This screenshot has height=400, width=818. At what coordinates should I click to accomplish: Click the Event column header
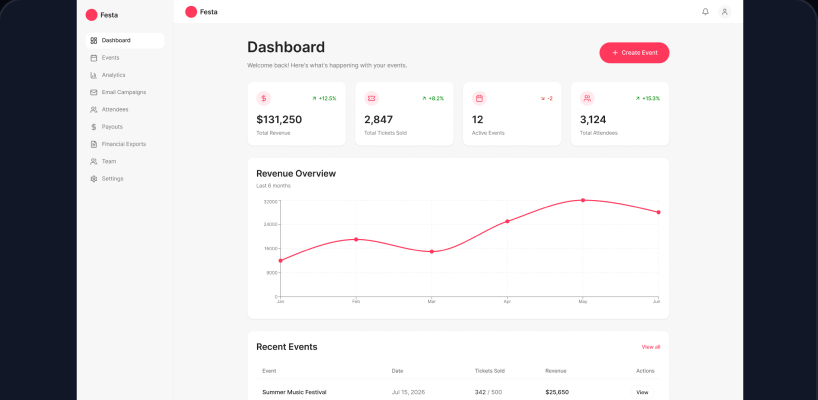point(269,371)
